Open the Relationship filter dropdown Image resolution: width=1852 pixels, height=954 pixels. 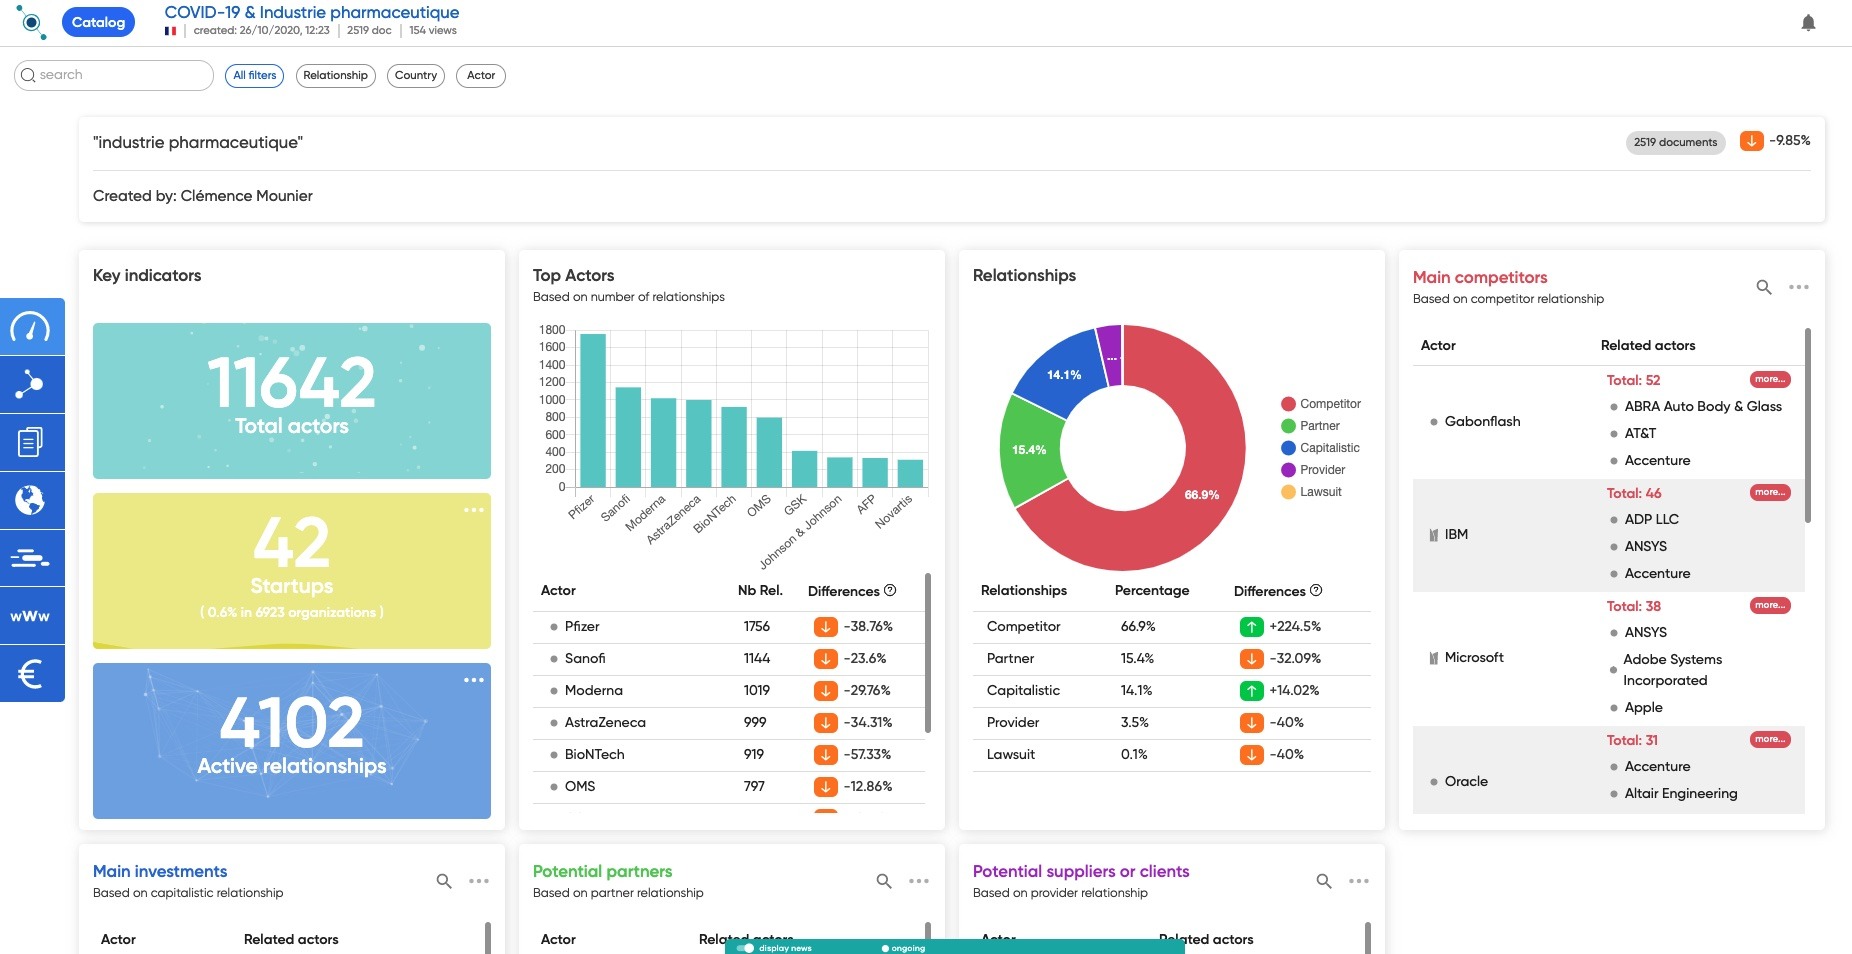point(335,75)
